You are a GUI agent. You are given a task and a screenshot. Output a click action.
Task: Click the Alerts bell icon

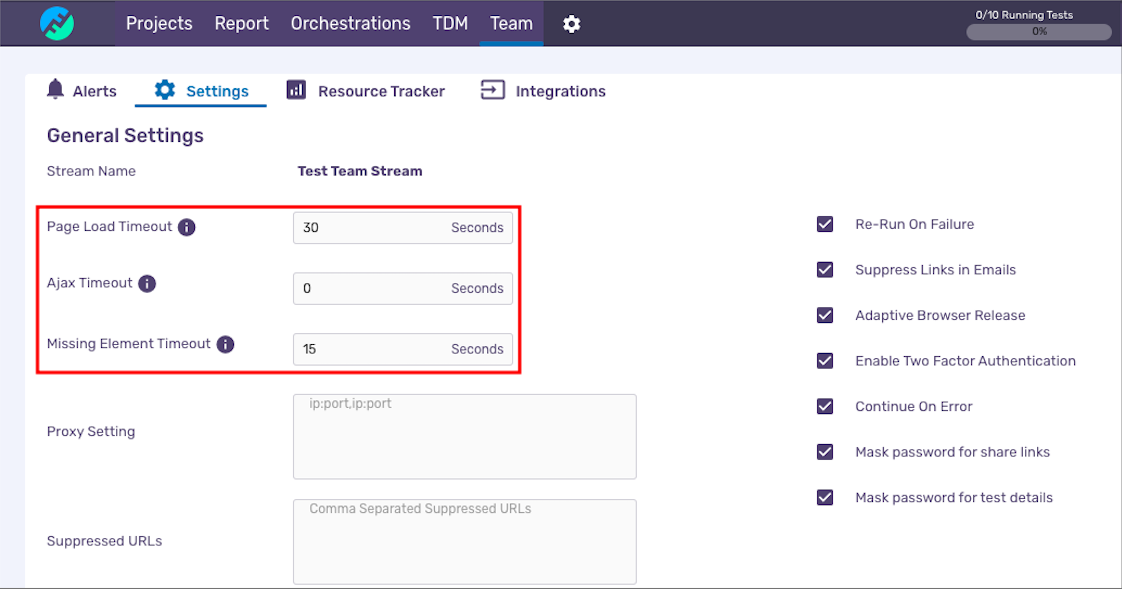(55, 89)
